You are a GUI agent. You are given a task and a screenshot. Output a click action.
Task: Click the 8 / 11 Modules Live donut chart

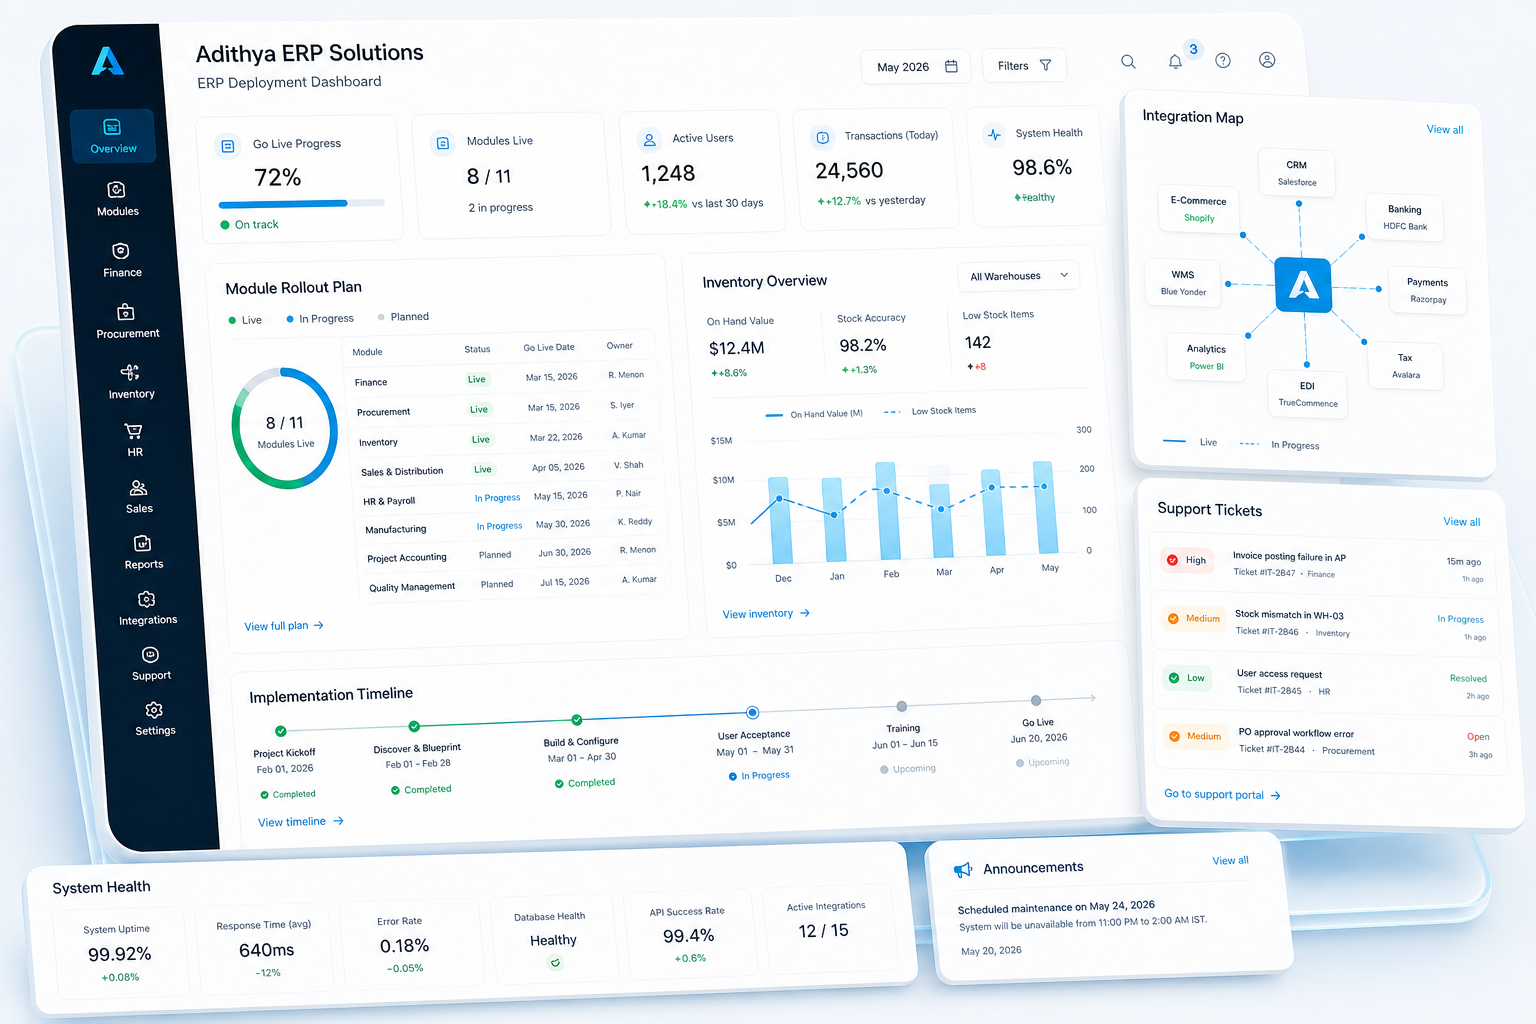[285, 428]
